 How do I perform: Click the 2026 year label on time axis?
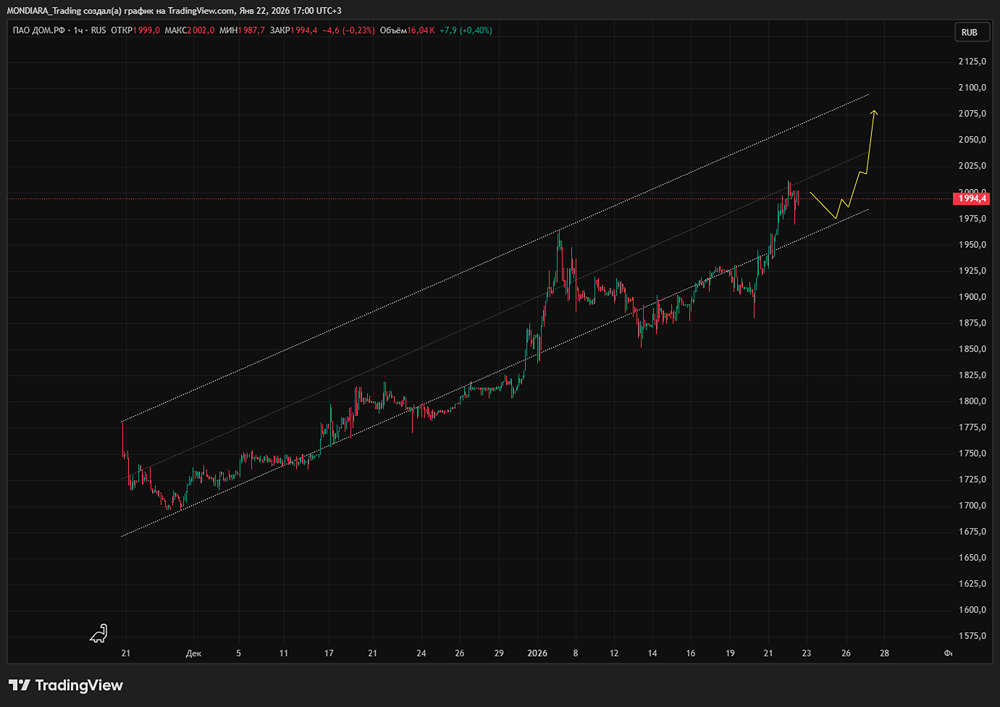537,653
